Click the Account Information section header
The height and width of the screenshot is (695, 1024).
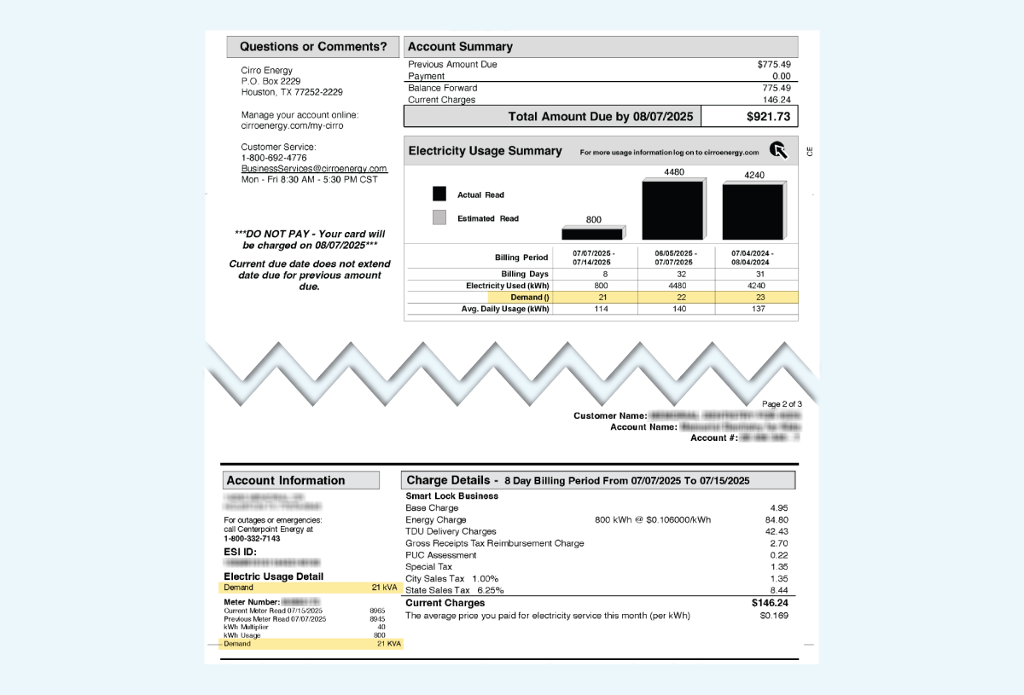point(300,481)
